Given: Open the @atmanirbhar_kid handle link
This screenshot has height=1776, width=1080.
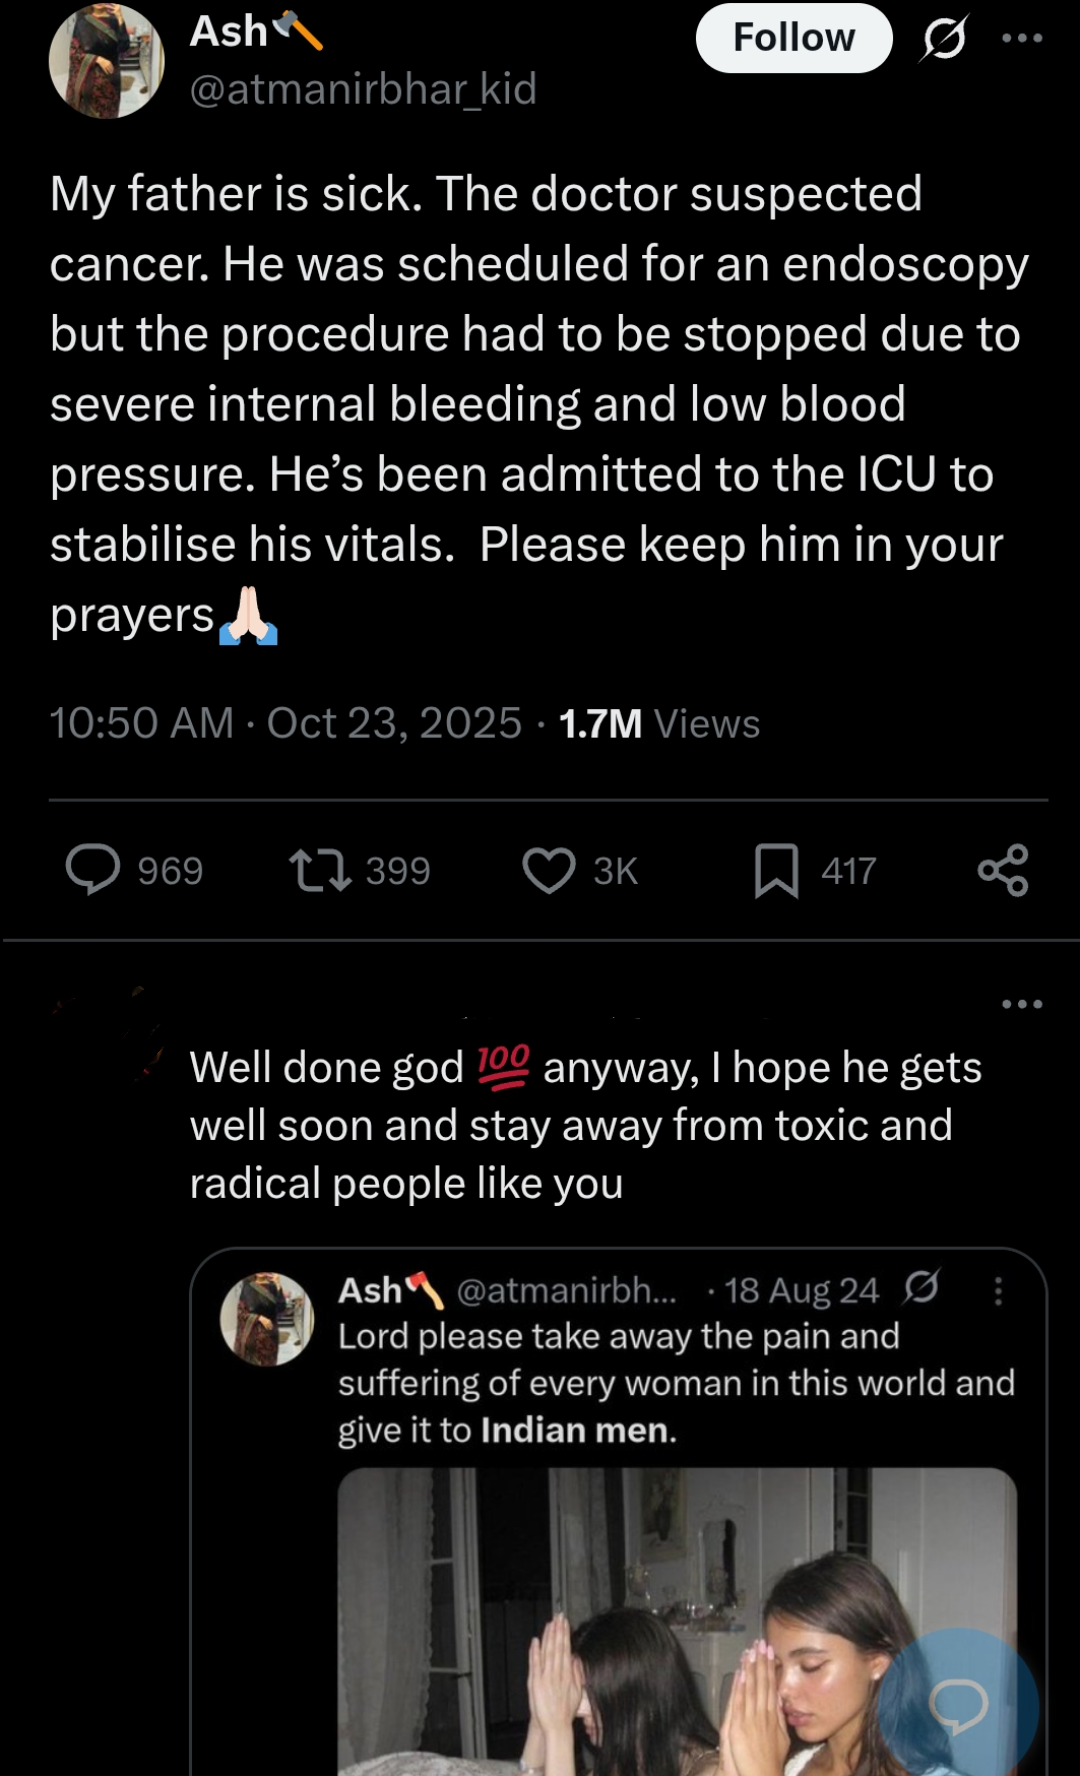Looking at the screenshot, I should tap(363, 90).
